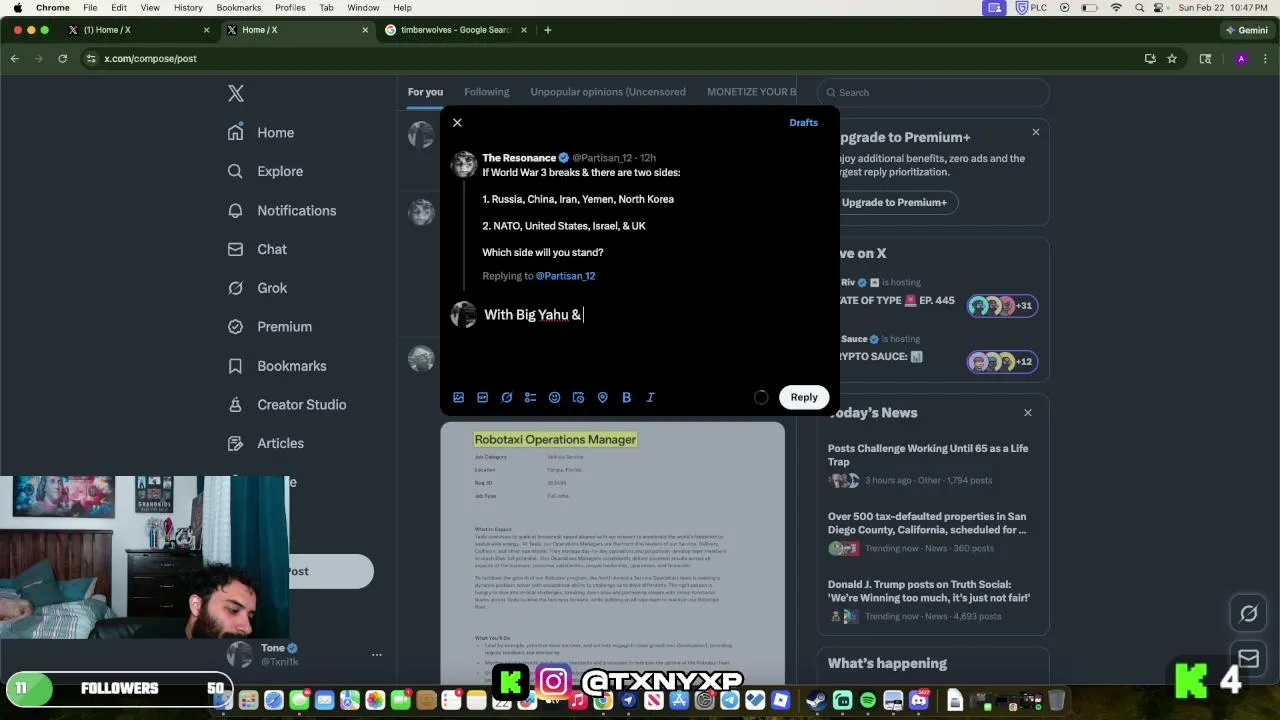Click the character count progress circle
Image resolution: width=1280 pixels, height=720 pixels.
[761, 397]
